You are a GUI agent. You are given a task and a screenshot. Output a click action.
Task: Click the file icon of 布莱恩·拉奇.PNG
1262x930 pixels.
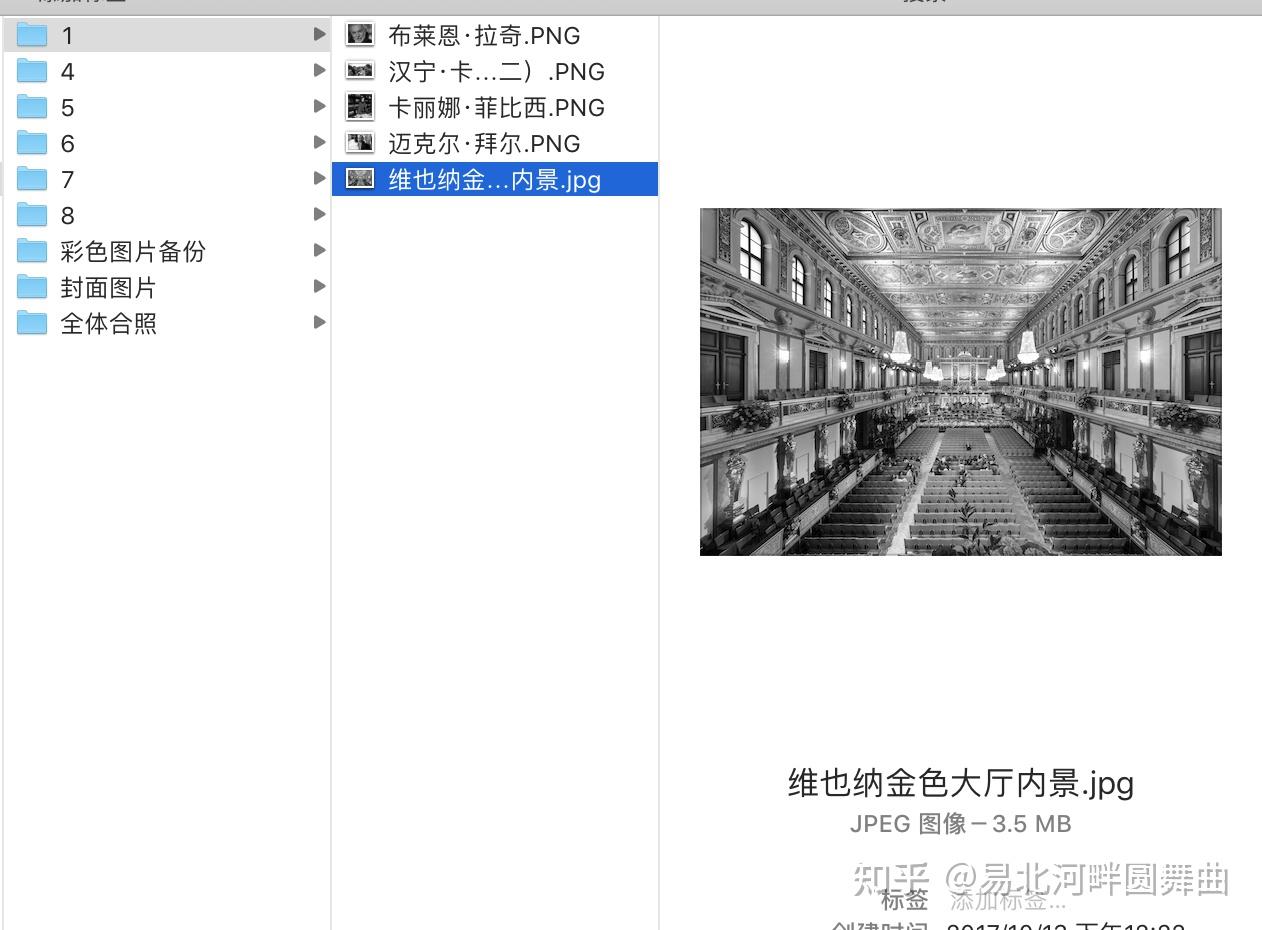[x=359, y=35]
